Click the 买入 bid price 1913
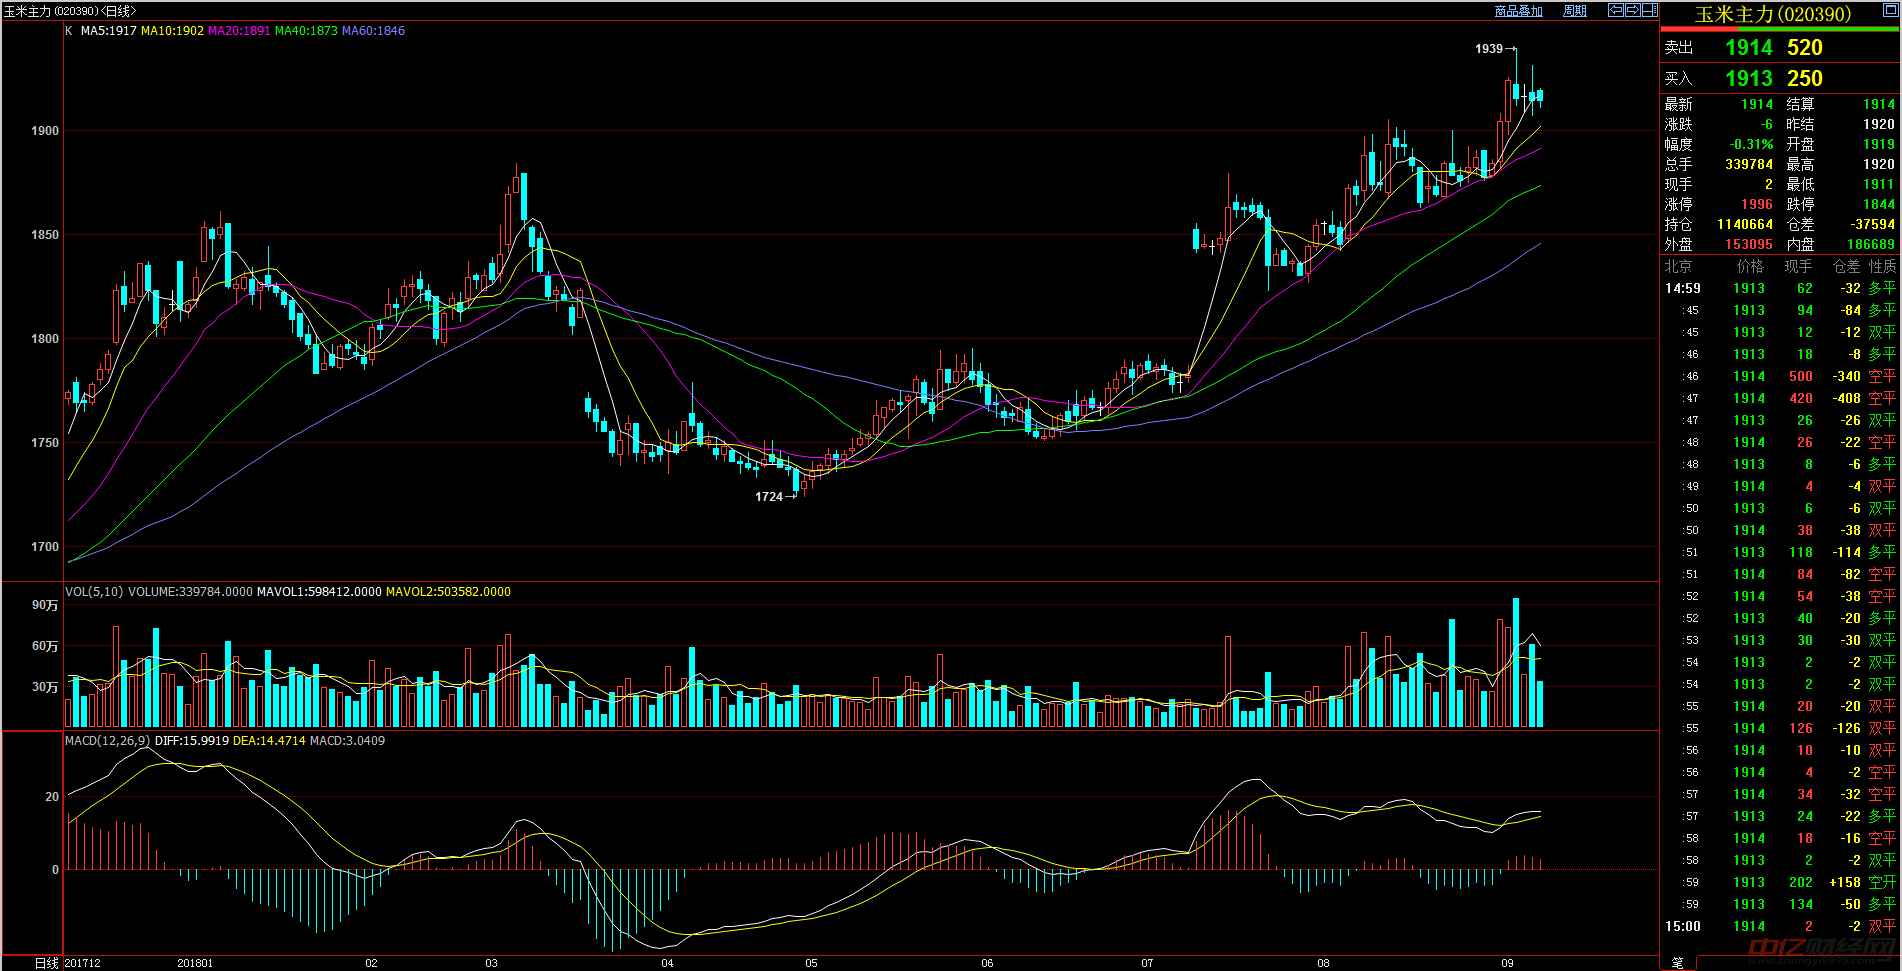 click(x=1748, y=79)
